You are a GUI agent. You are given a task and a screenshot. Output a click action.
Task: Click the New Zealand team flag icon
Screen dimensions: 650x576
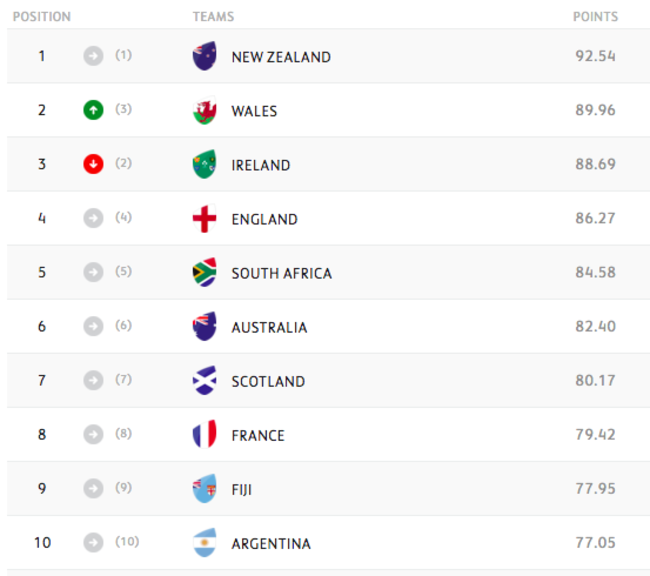click(x=205, y=56)
